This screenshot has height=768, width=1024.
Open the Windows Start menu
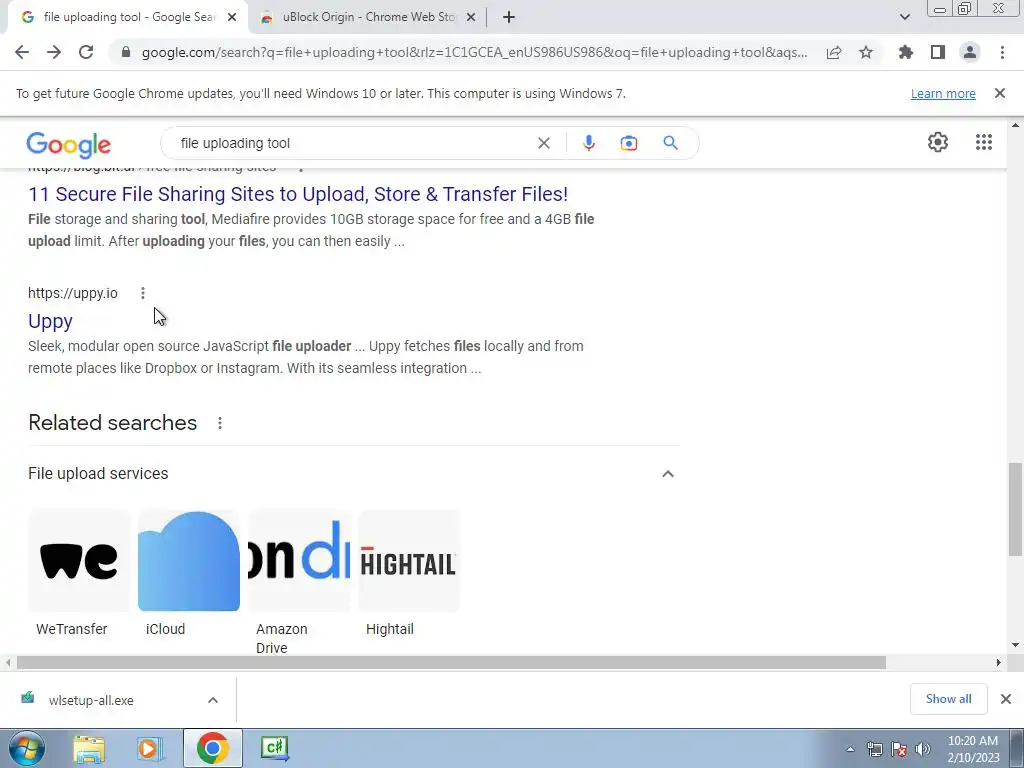click(x=26, y=748)
